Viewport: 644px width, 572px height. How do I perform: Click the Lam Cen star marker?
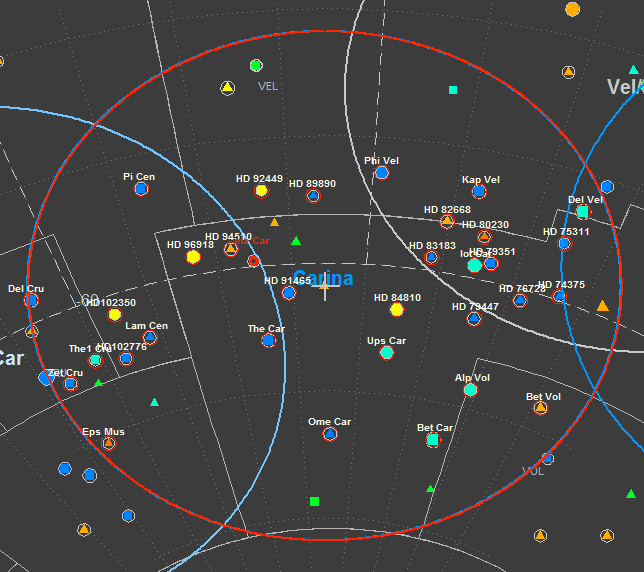149,338
